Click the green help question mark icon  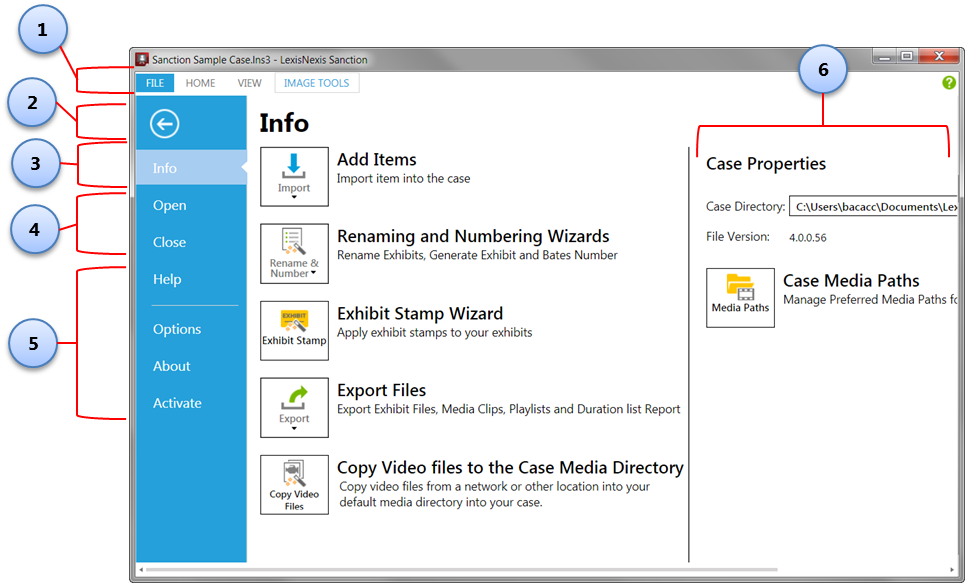949,82
